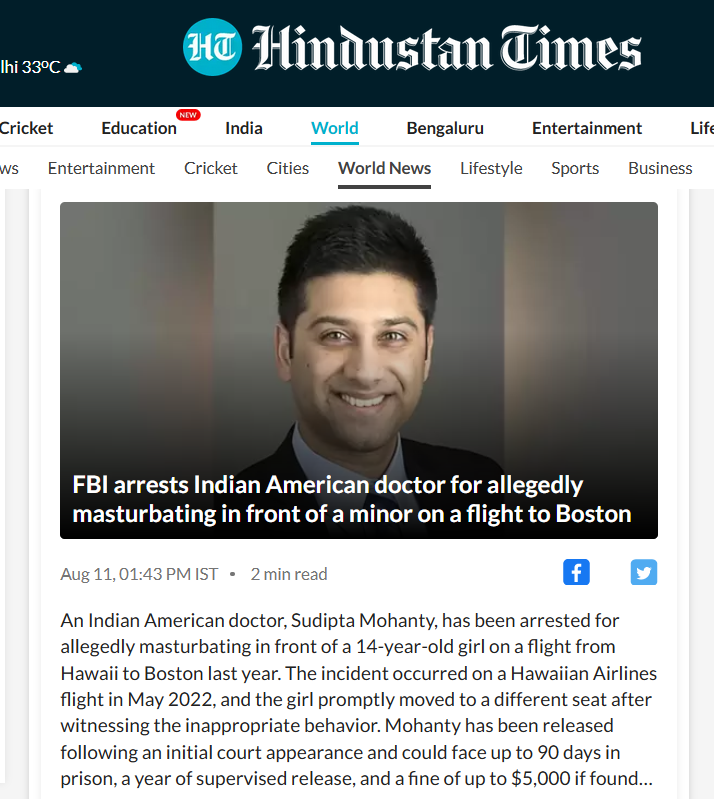Open the Hindustan Times wordmark homepage
Screen dimensions: 714x799
(x=446, y=48)
